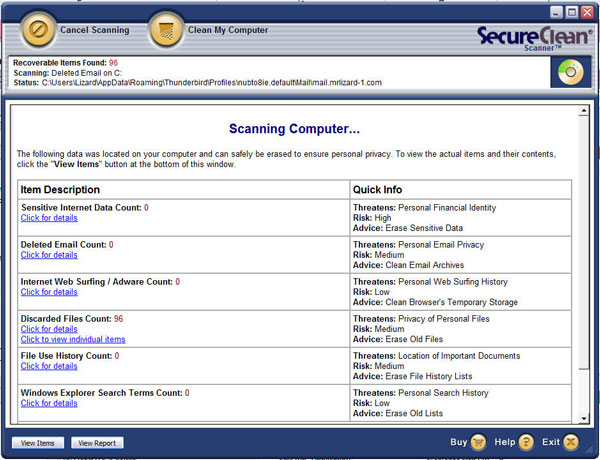Click the Buy text label
The width and height of the screenshot is (600, 460).
(458, 442)
